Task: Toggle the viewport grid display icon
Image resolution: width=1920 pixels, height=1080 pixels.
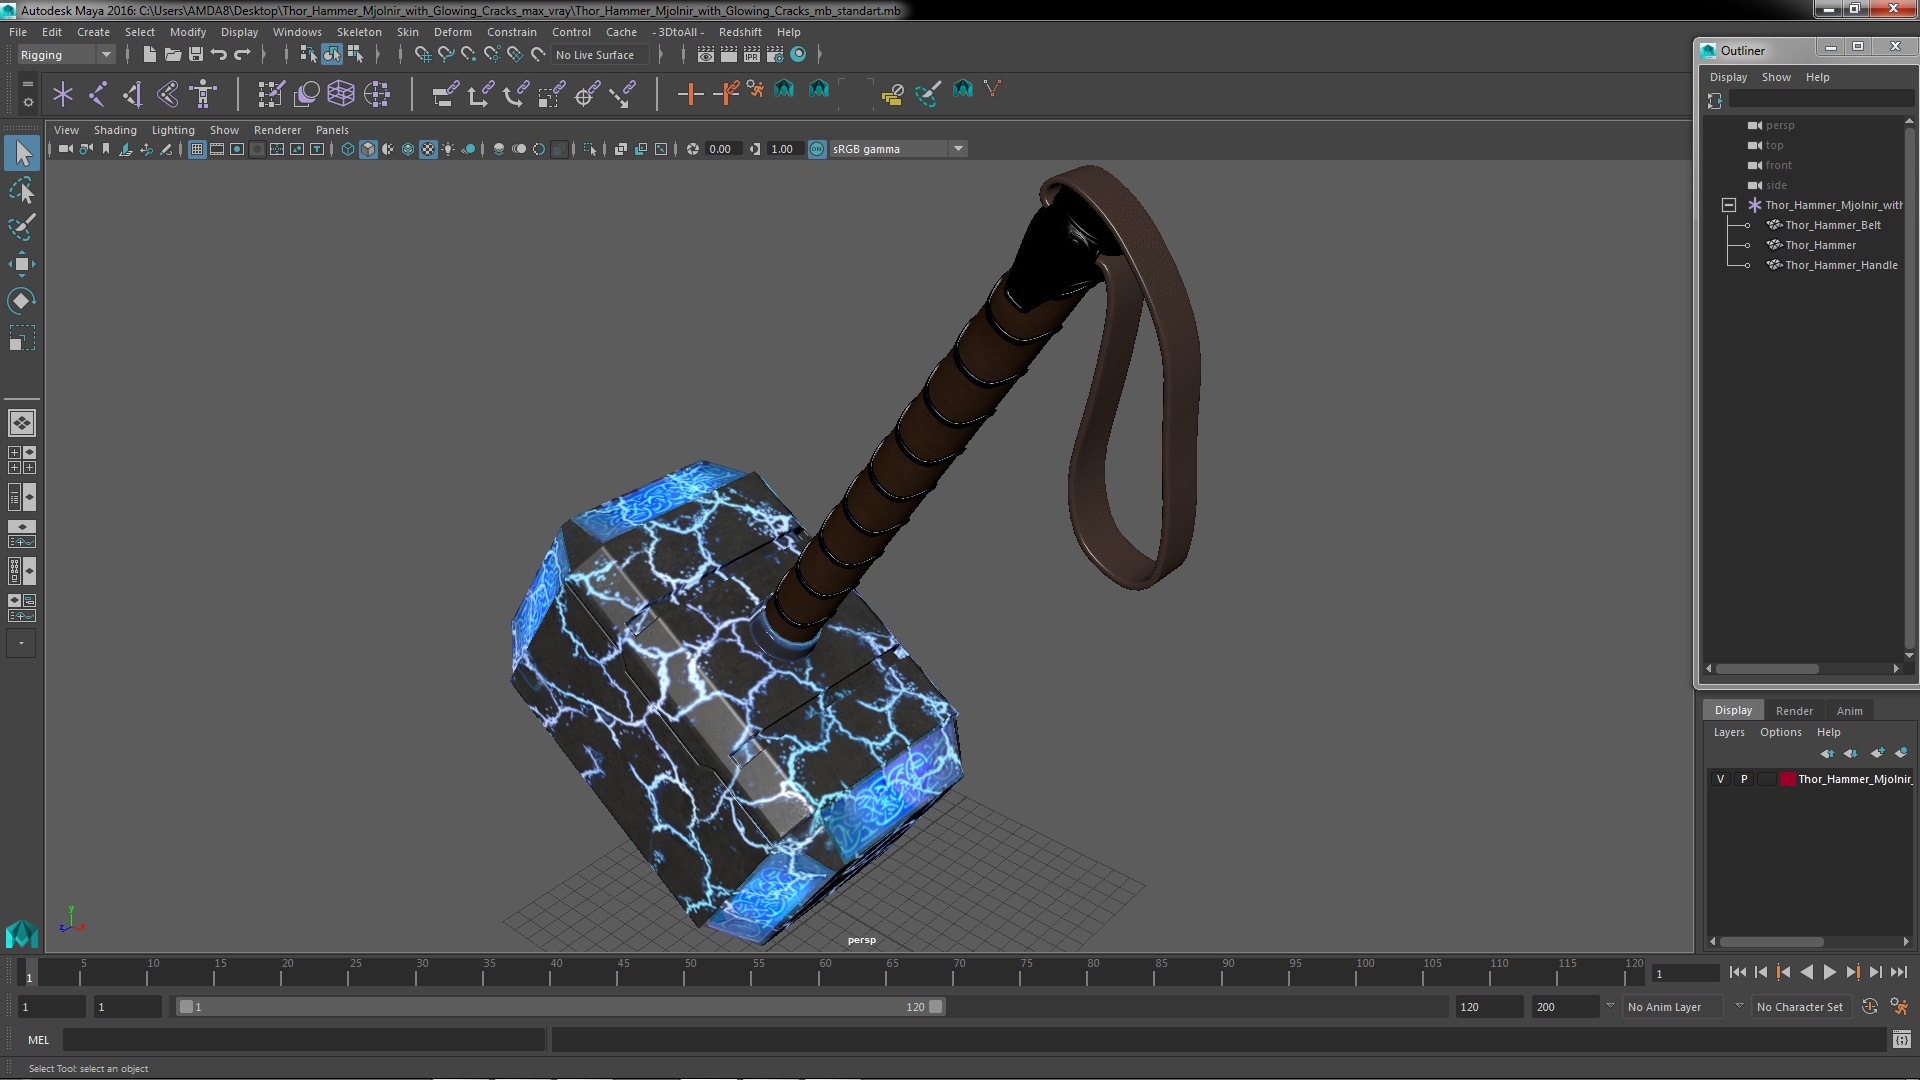Action: (x=197, y=149)
